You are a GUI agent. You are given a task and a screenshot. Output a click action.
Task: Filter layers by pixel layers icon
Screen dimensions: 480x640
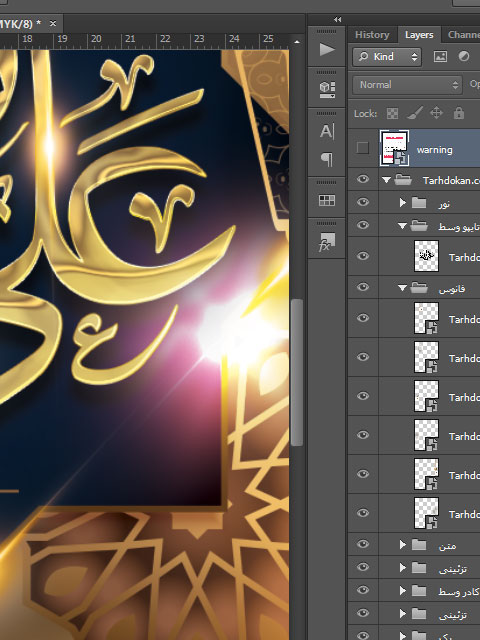tap(440, 56)
